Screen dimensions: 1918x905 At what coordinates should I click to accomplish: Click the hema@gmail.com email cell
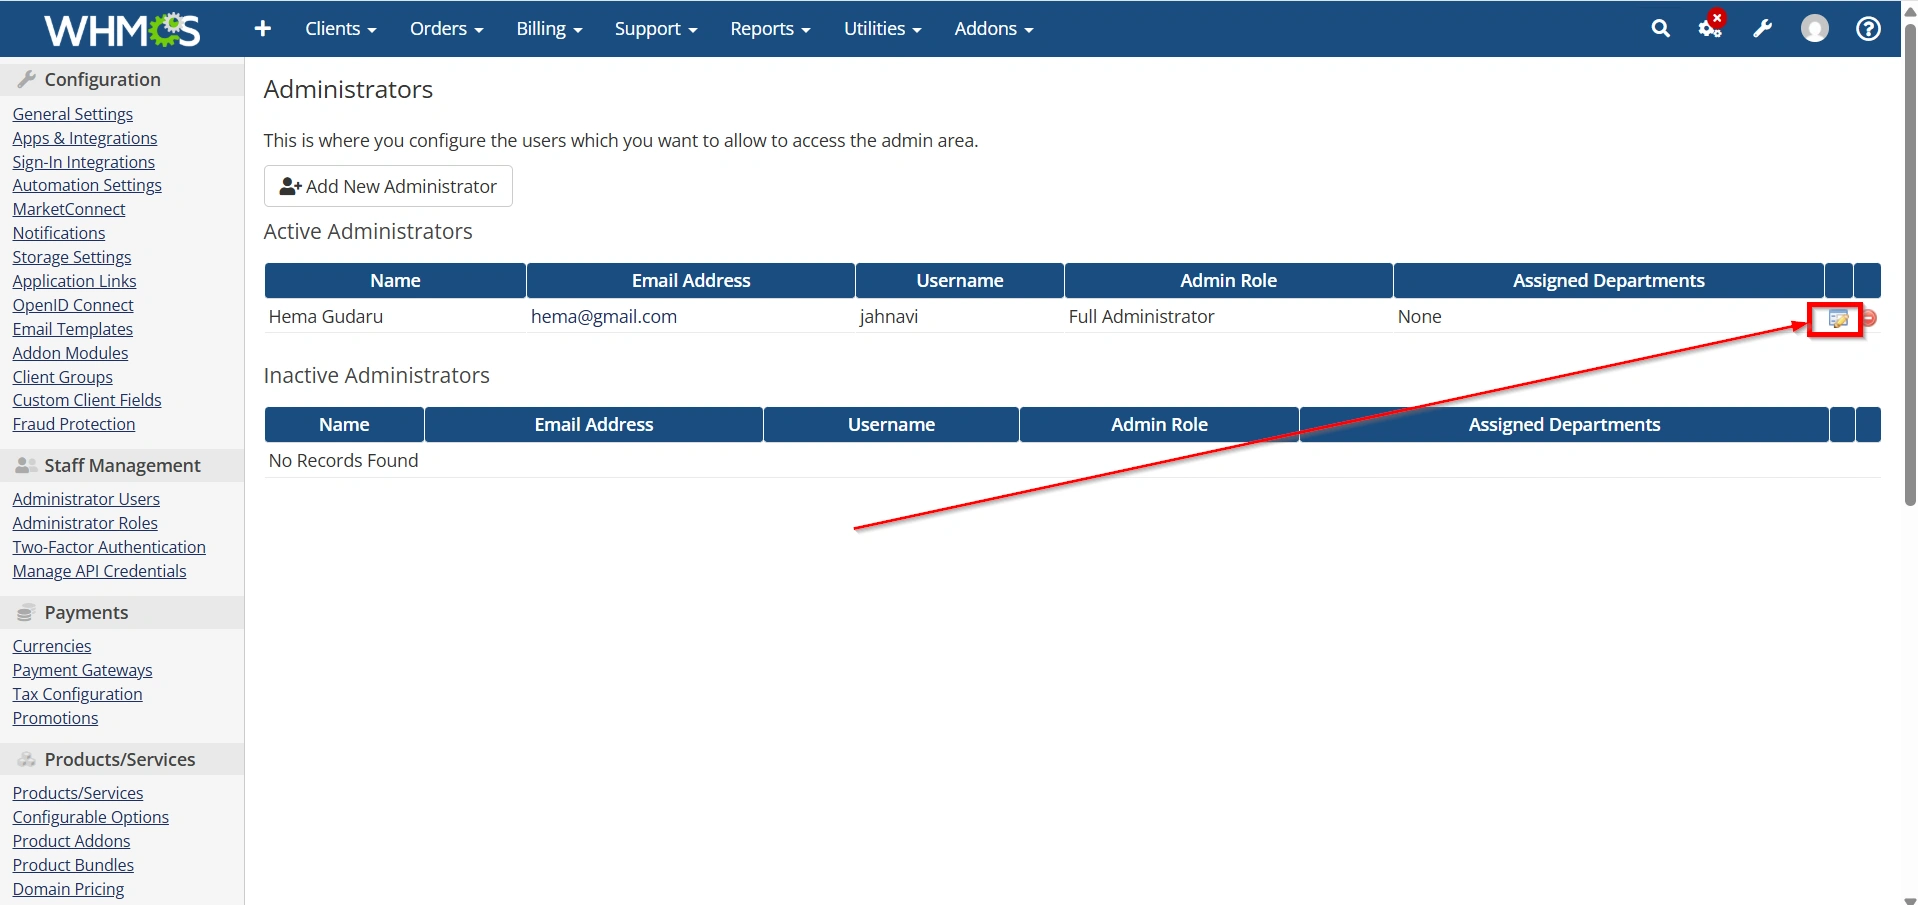click(603, 317)
